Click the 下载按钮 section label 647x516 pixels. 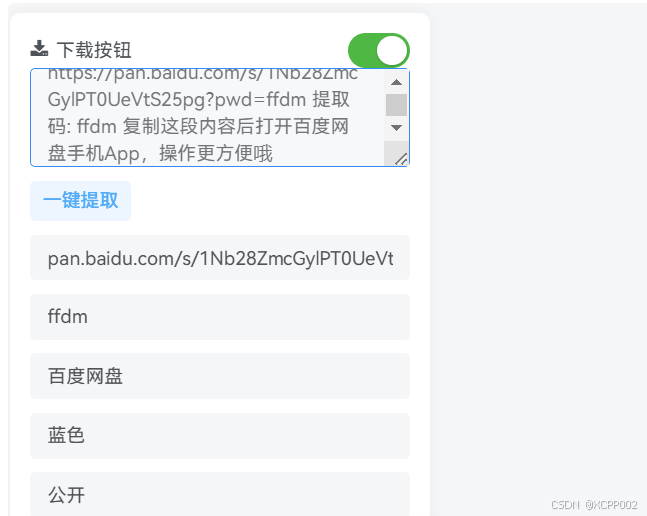94,50
